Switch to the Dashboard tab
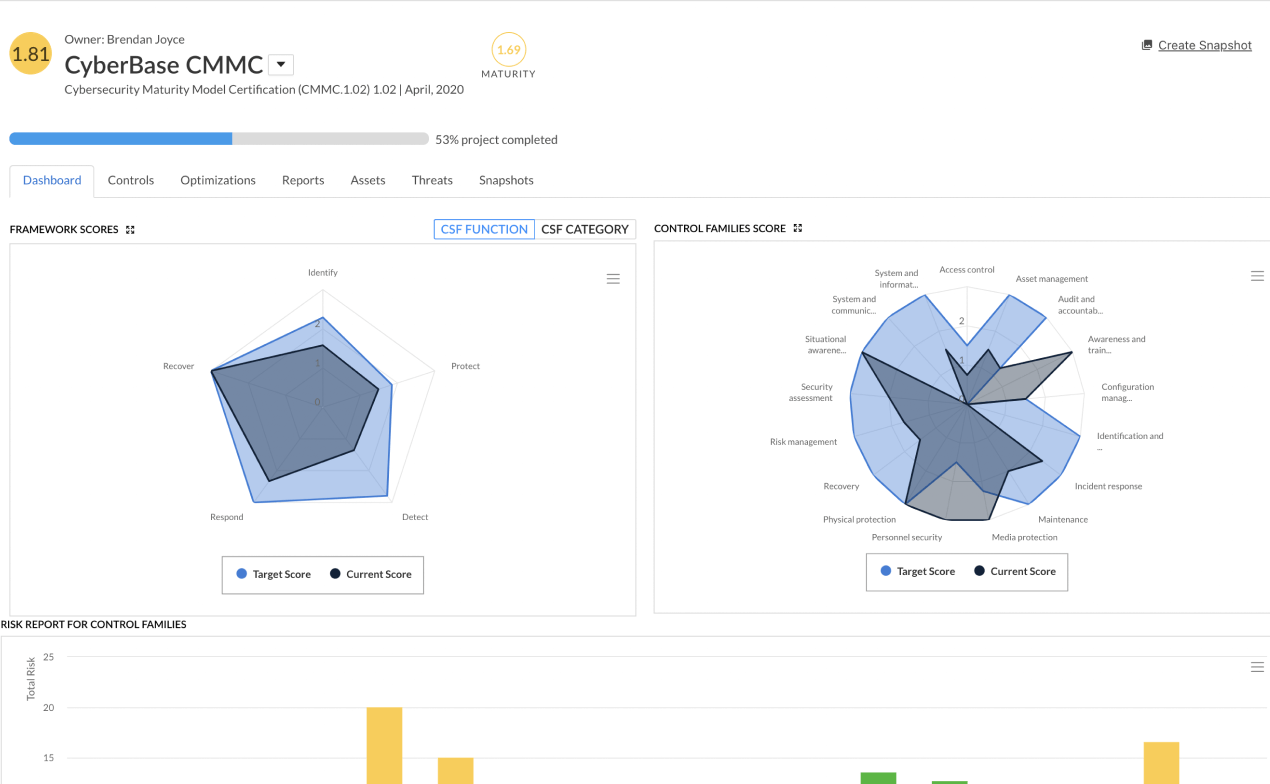 (x=52, y=180)
